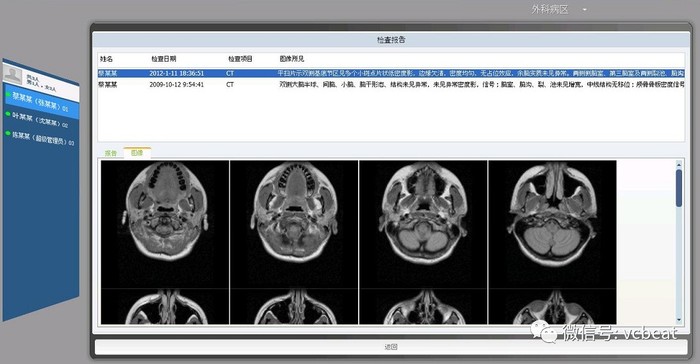The width and height of the screenshot is (700, 364).
Task: Open the second head scan thumbnail
Action: [294, 224]
